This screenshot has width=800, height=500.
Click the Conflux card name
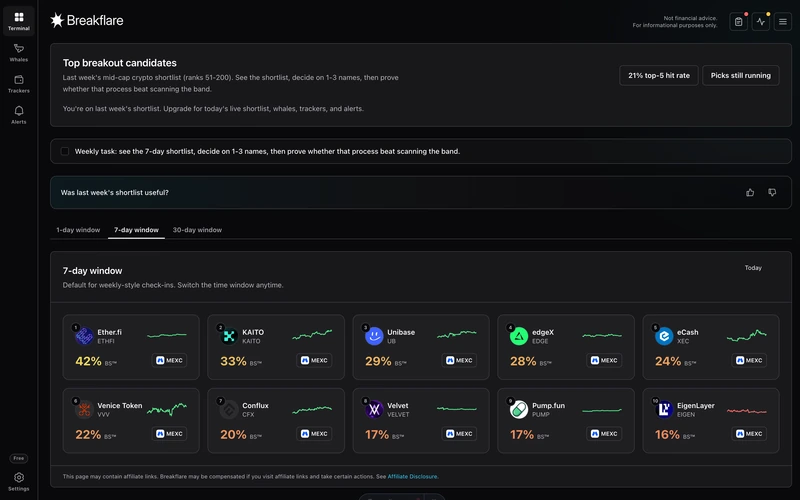[x=255, y=406]
